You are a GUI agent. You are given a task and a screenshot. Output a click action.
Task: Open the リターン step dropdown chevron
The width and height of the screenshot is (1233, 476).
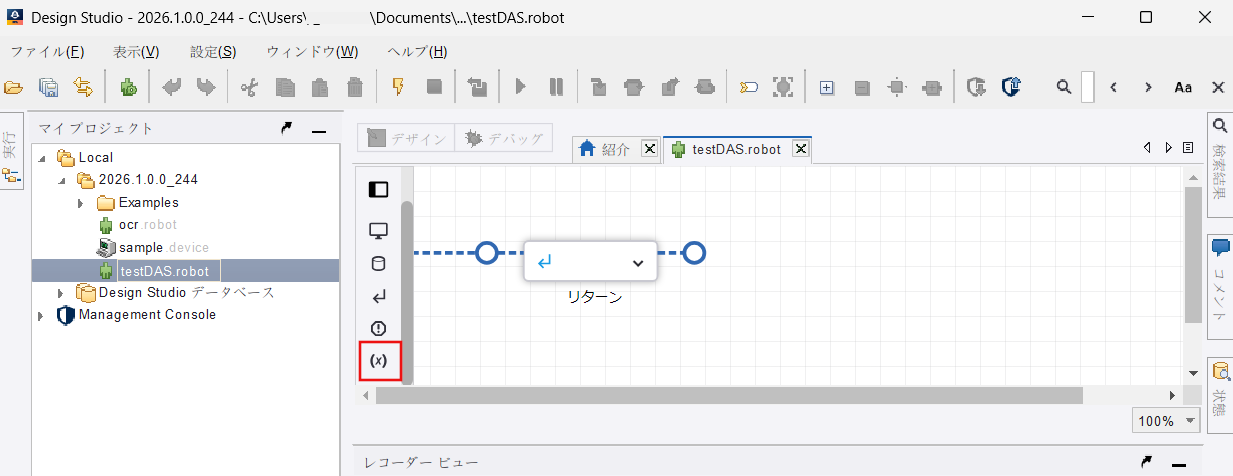[x=638, y=262]
